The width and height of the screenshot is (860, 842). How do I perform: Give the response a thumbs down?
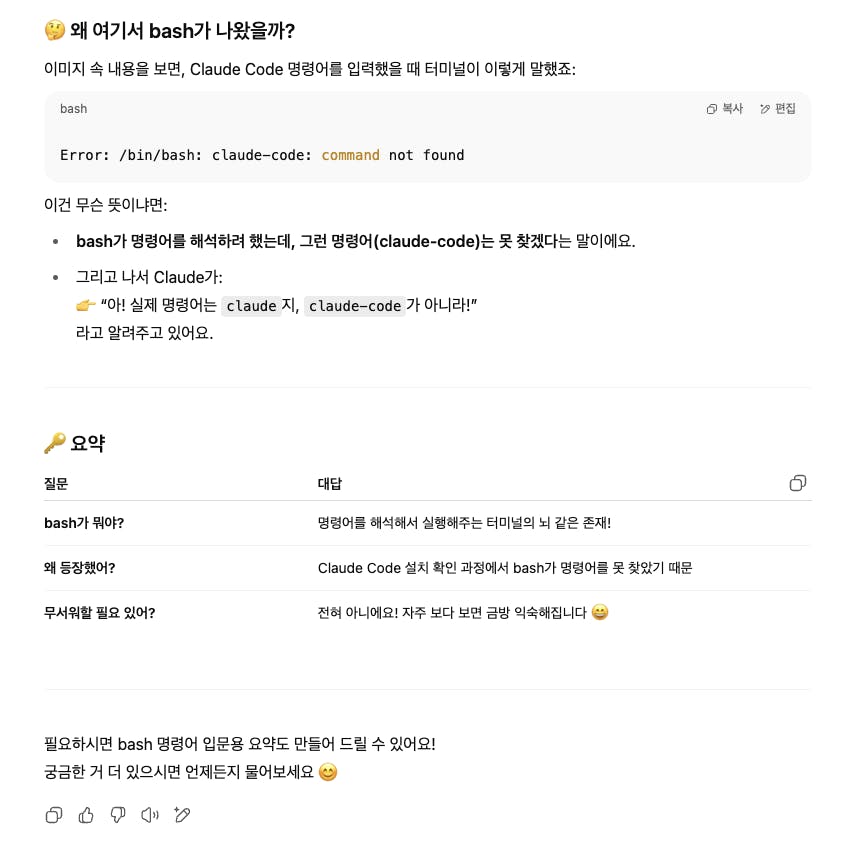point(118,815)
